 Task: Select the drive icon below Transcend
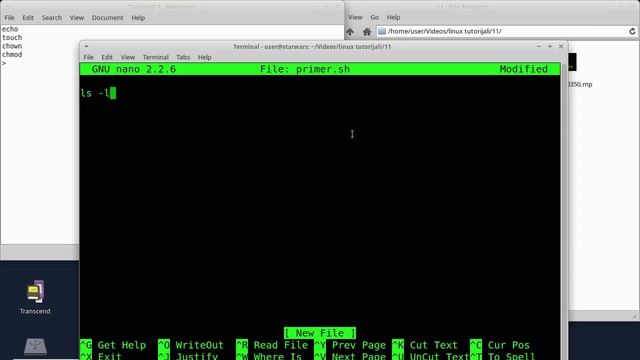[35, 347]
